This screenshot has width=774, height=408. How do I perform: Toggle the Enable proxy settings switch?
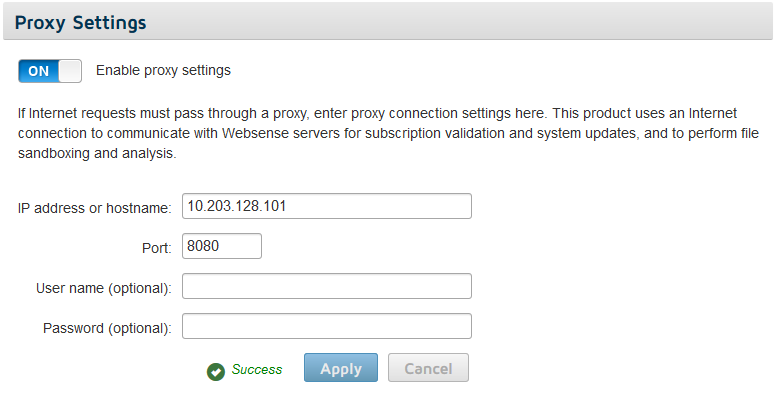(50, 71)
